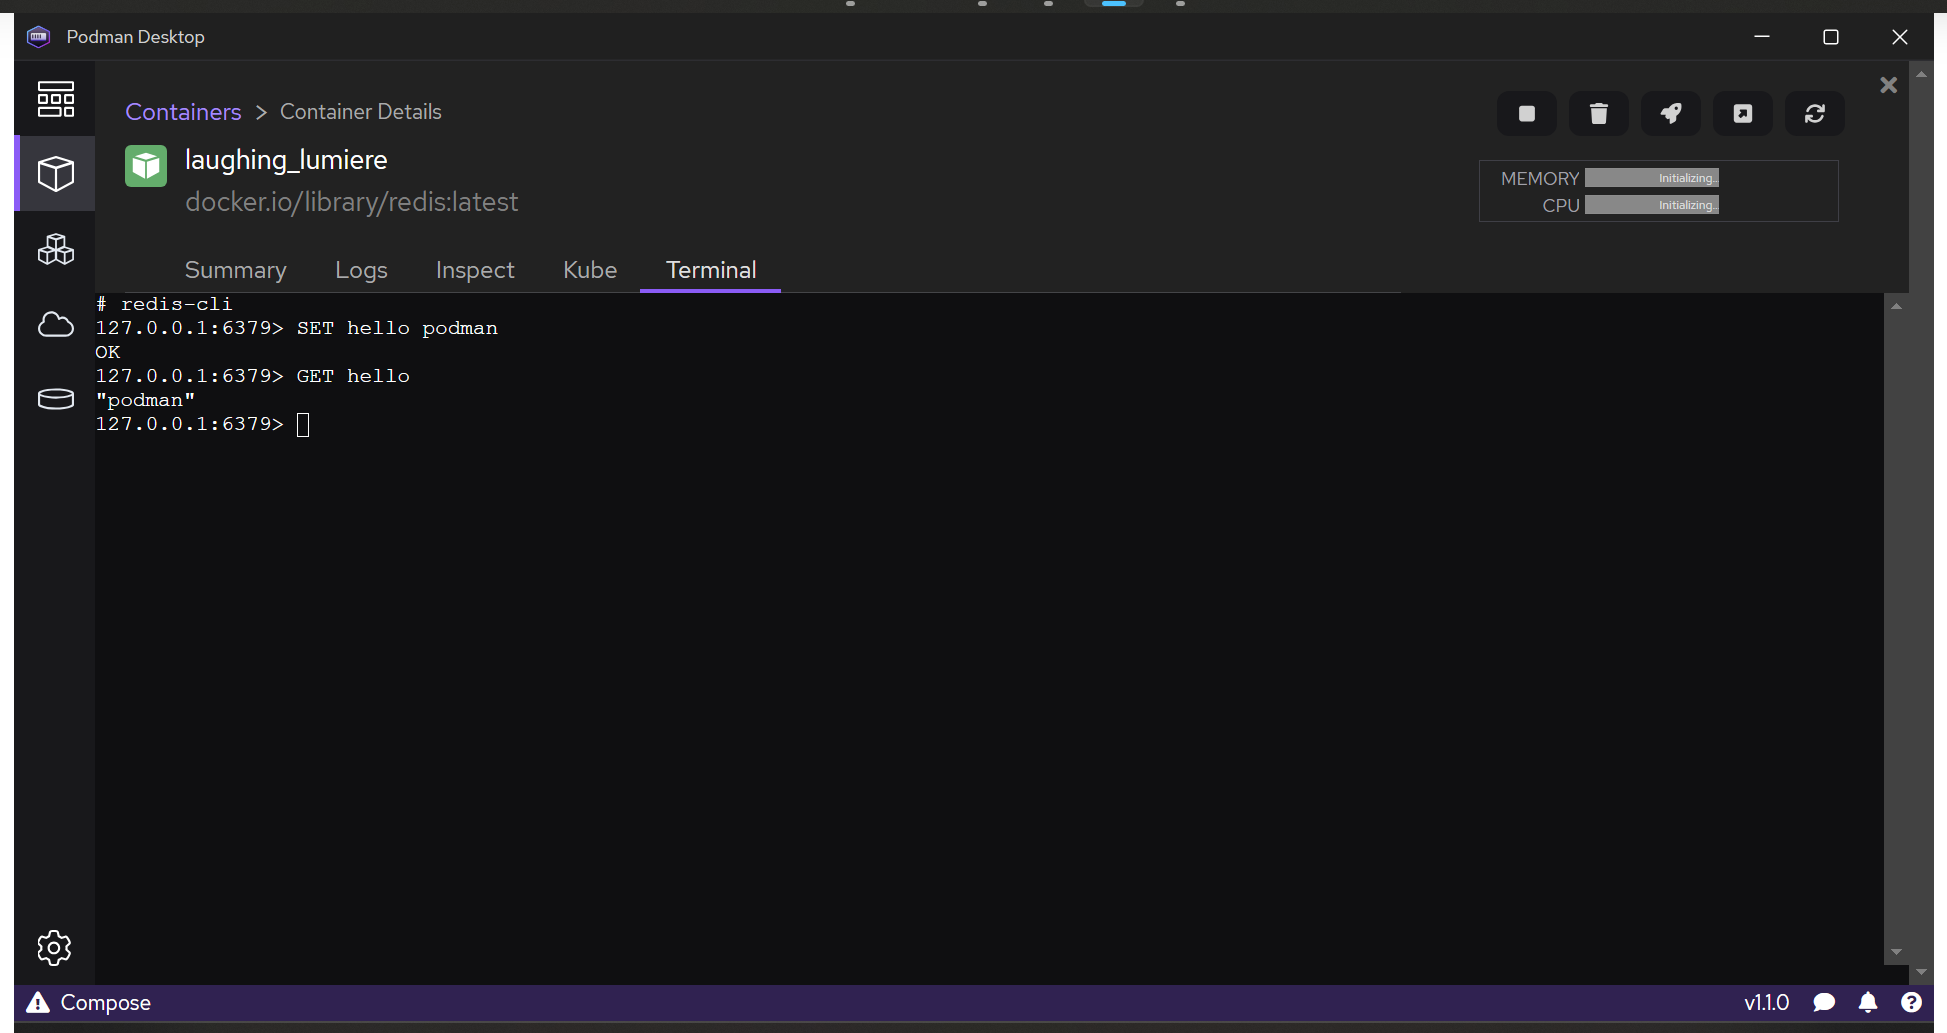Open Volumes view in the sidebar
Image resolution: width=1947 pixels, height=1033 pixels.
point(55,399)
